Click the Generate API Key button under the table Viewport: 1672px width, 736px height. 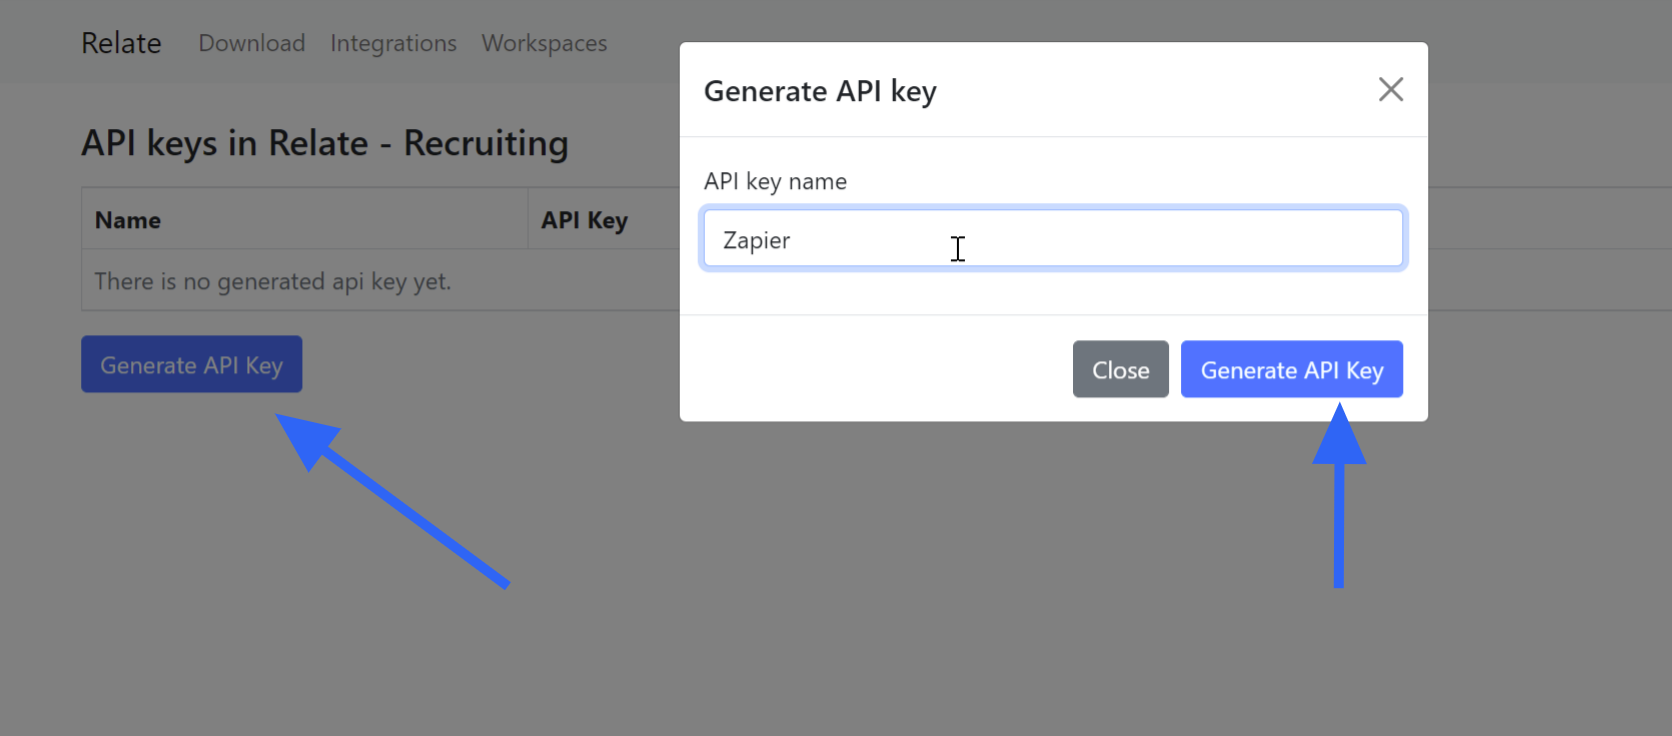(191, 364)
